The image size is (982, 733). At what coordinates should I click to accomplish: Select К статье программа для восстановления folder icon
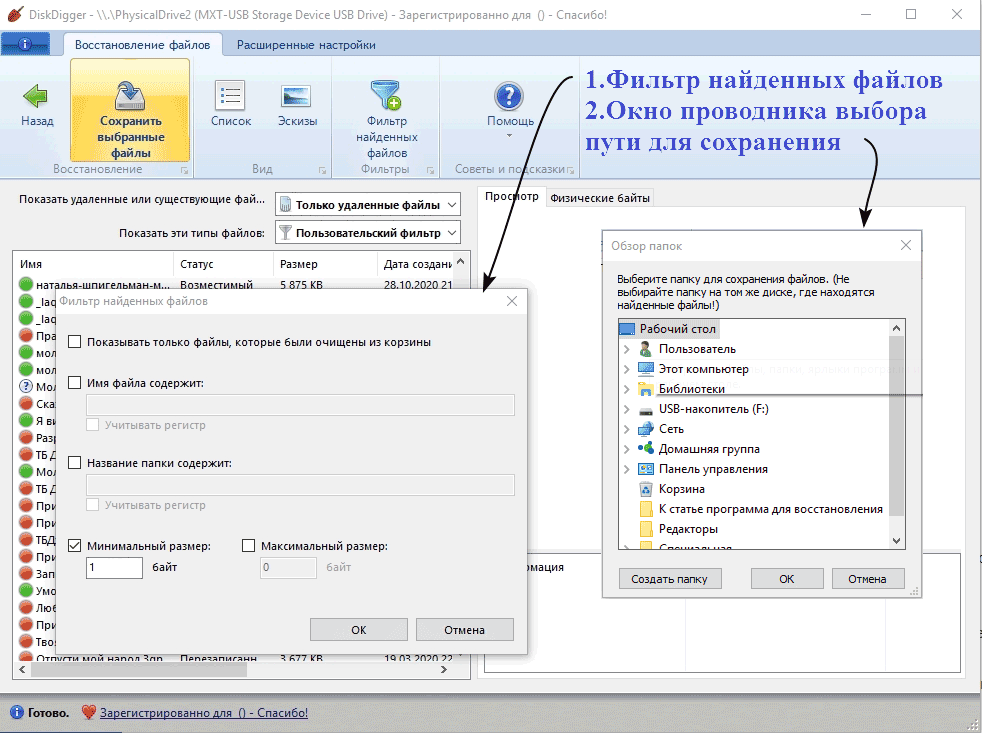[x=646, y=509]
